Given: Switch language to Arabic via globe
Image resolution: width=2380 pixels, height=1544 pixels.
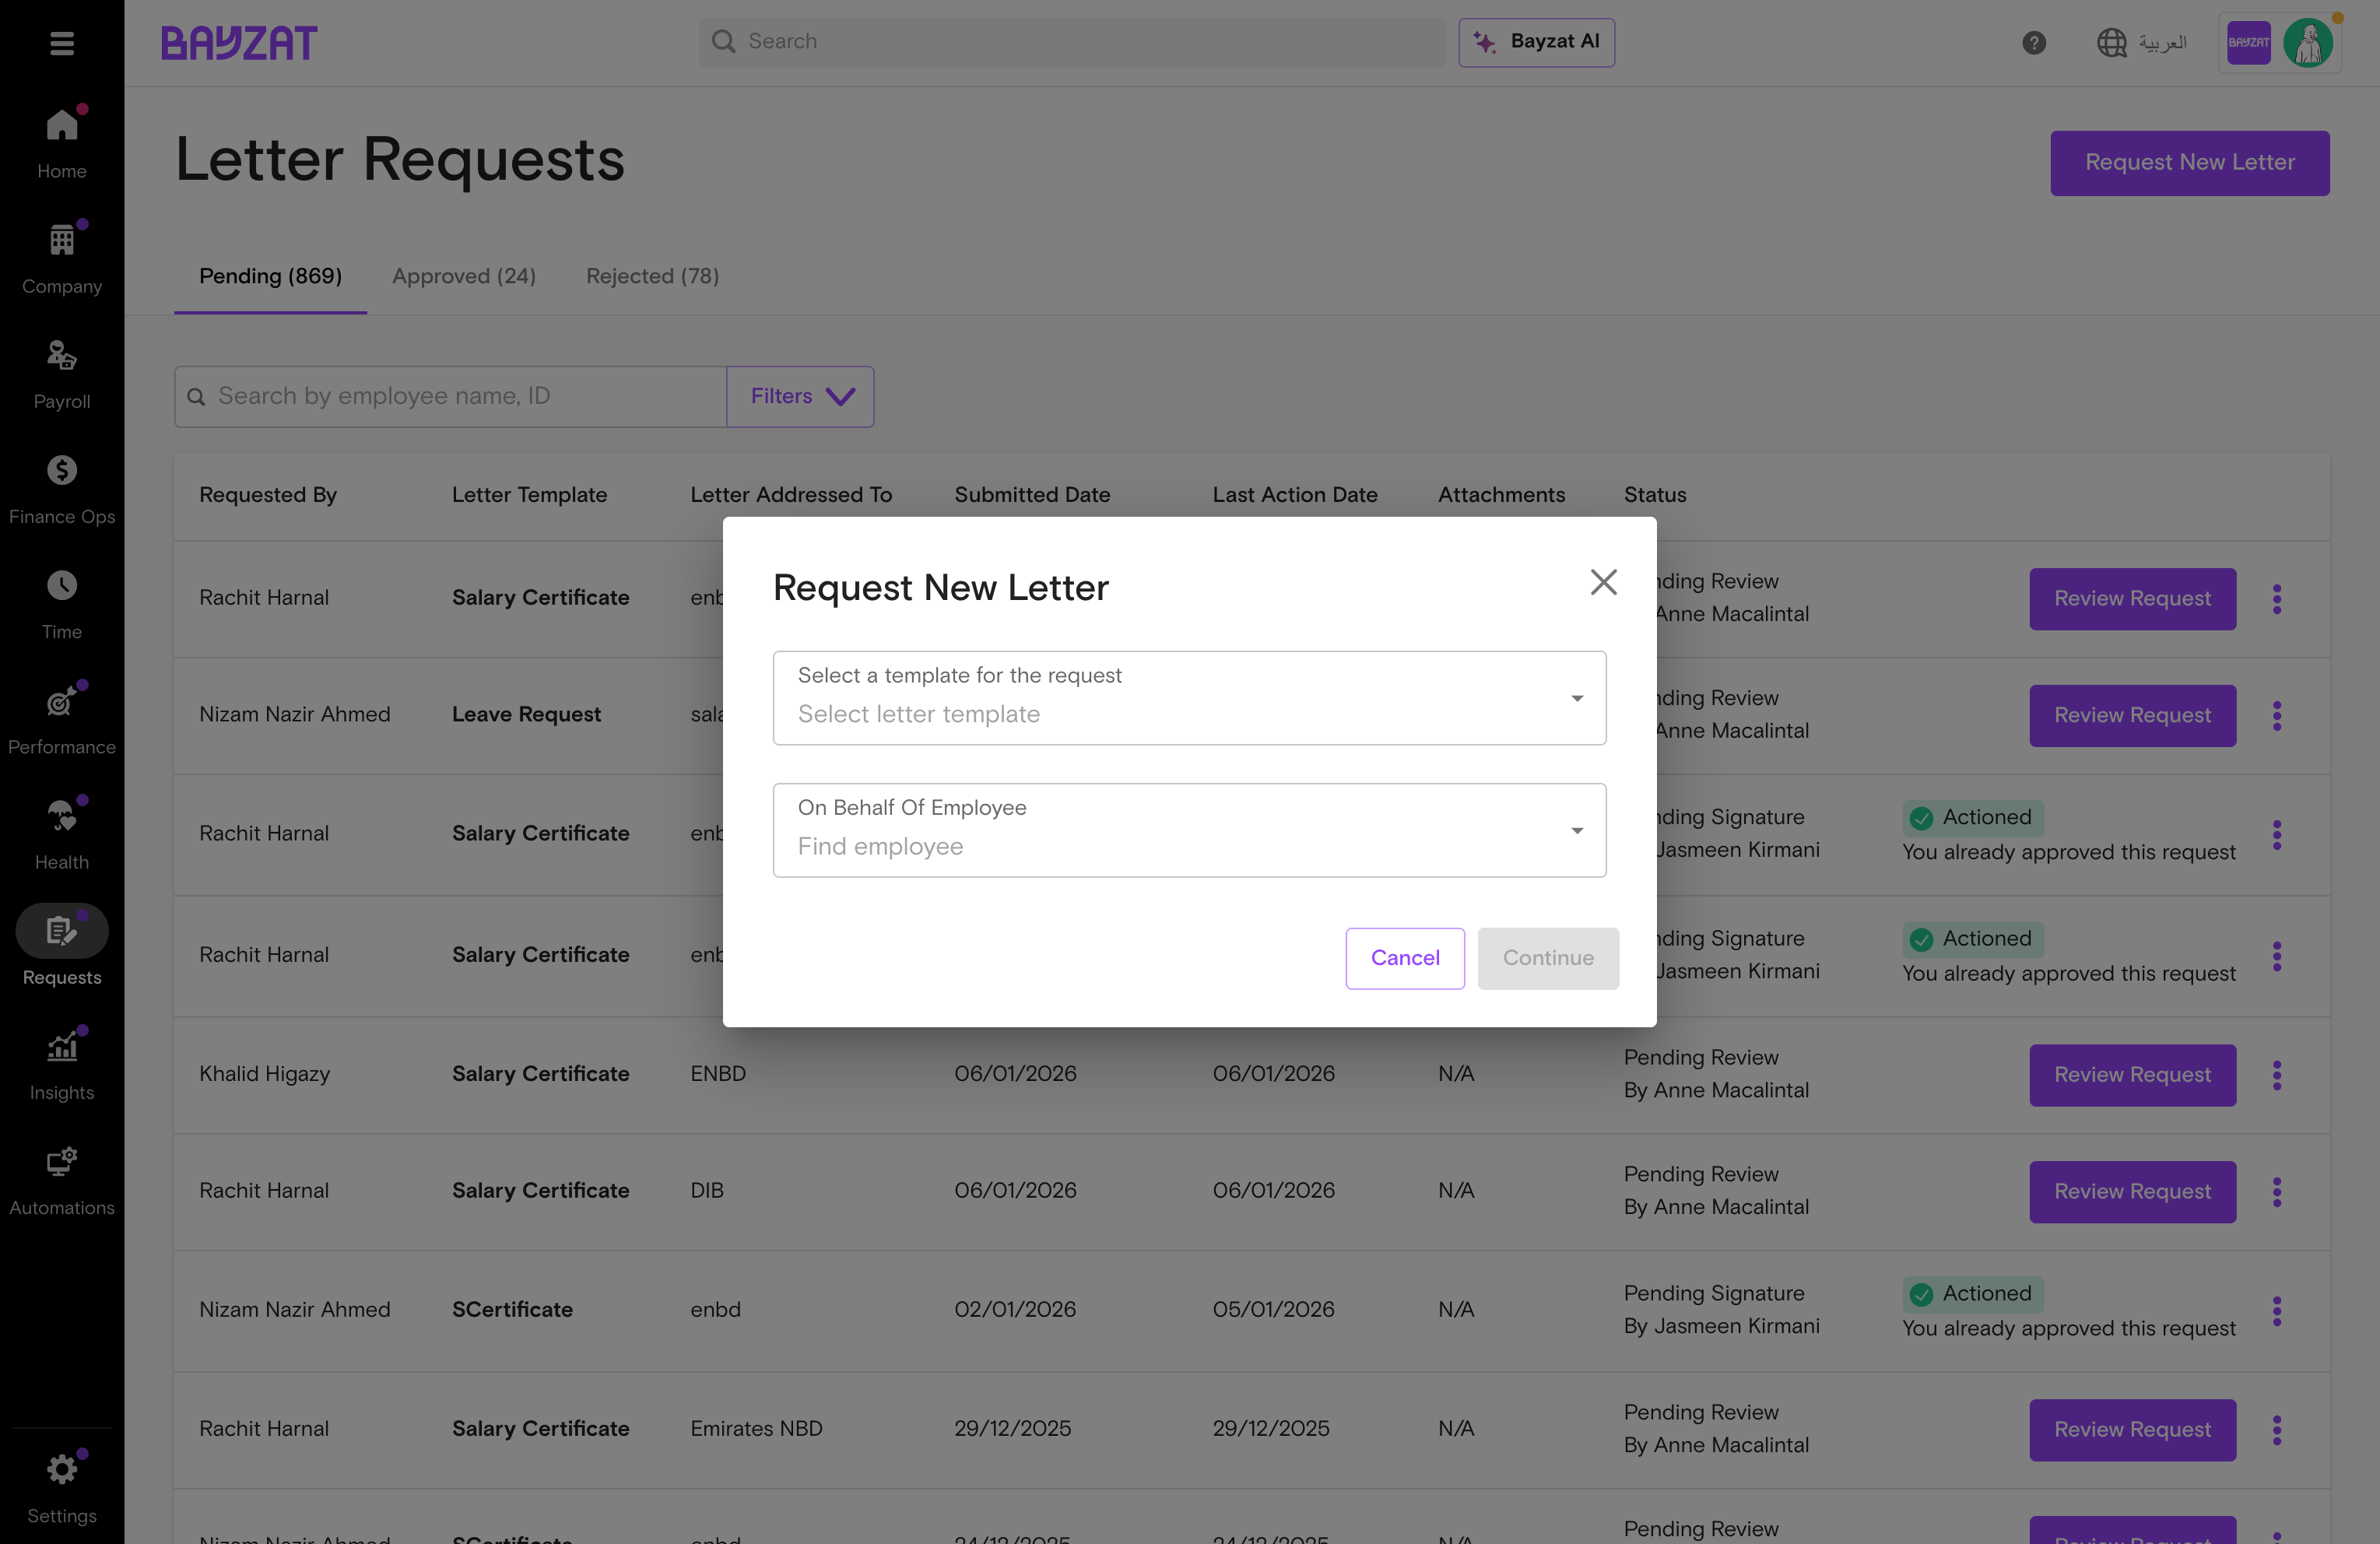Looking at the screenshot, I should [x=2141, y=42].
